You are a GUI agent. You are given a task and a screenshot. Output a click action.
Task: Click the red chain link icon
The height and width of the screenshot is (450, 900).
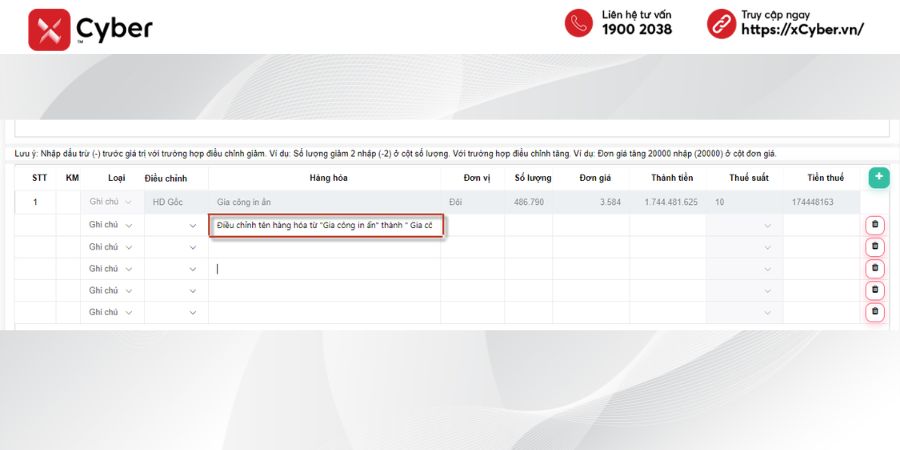[x=721, y=24]
